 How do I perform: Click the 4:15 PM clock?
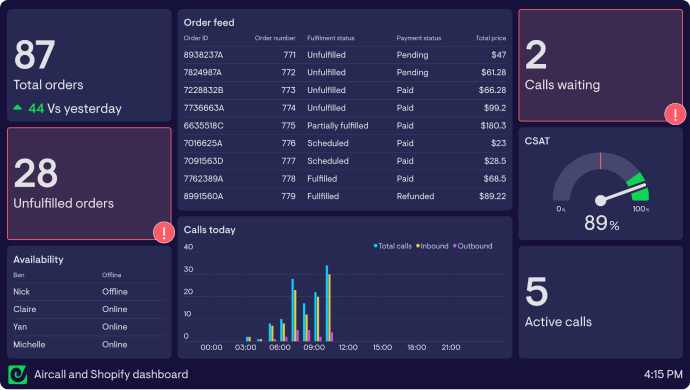pyautogui.click(x=663, y=375)
